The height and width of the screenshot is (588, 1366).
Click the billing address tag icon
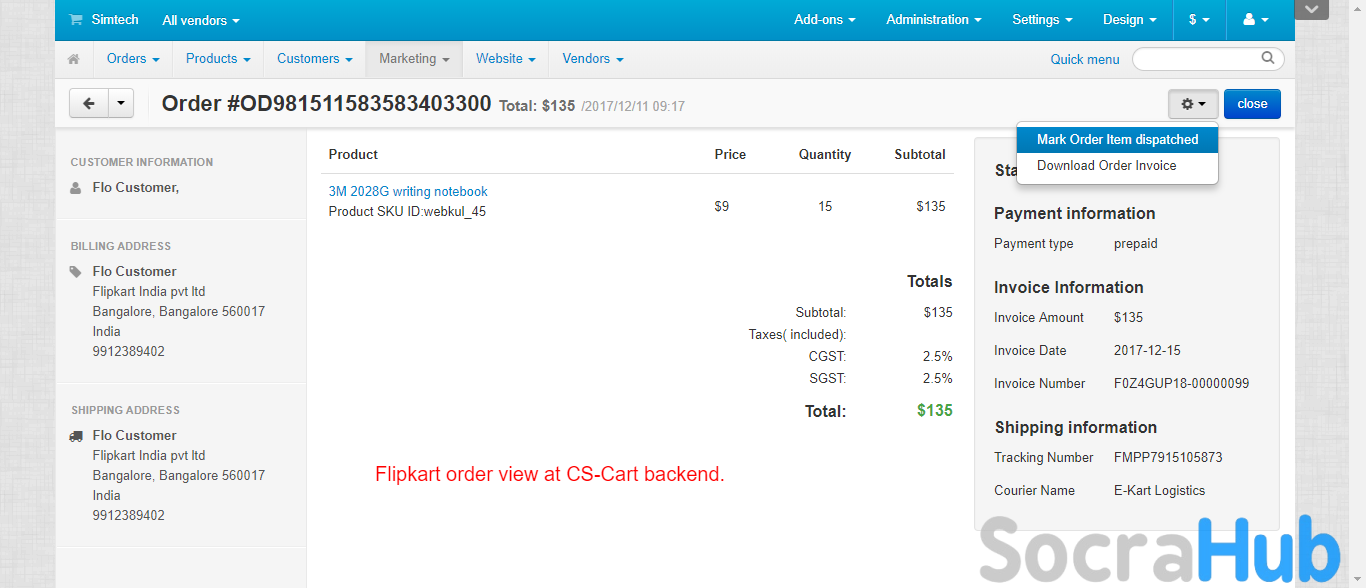click(x=76, y=271)
